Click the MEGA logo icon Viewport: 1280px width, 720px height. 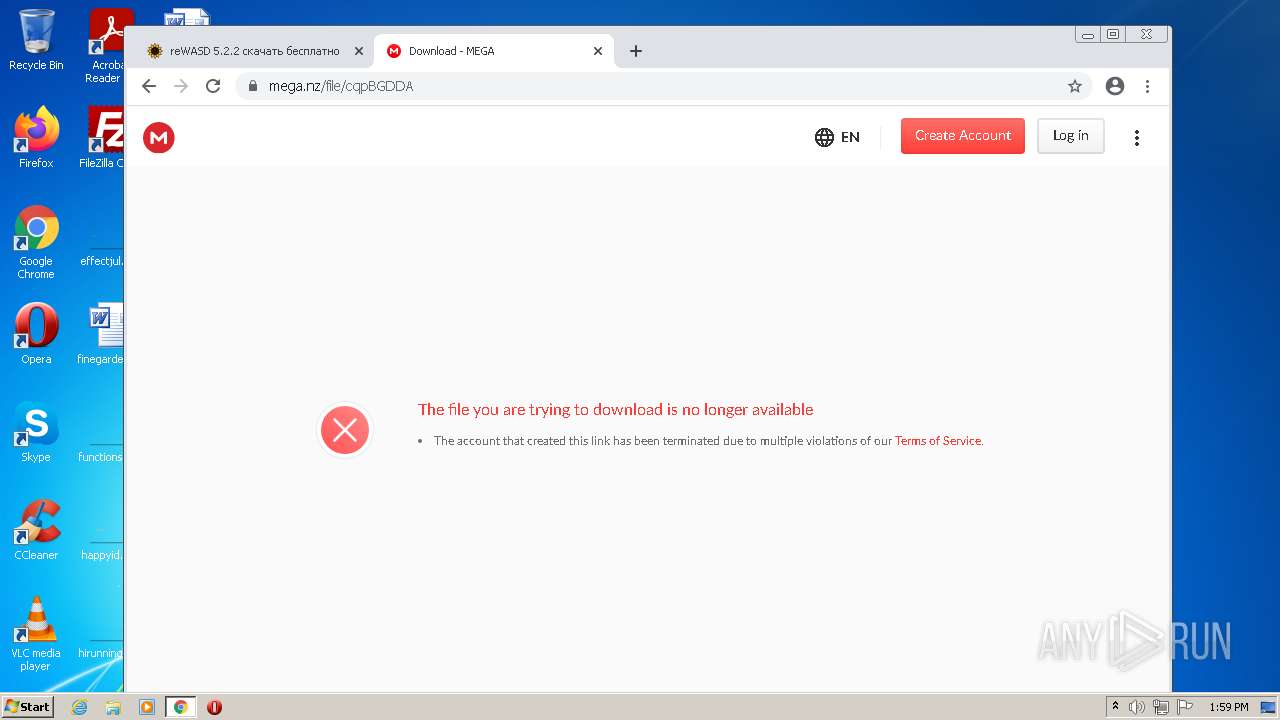tap(159, 137)
